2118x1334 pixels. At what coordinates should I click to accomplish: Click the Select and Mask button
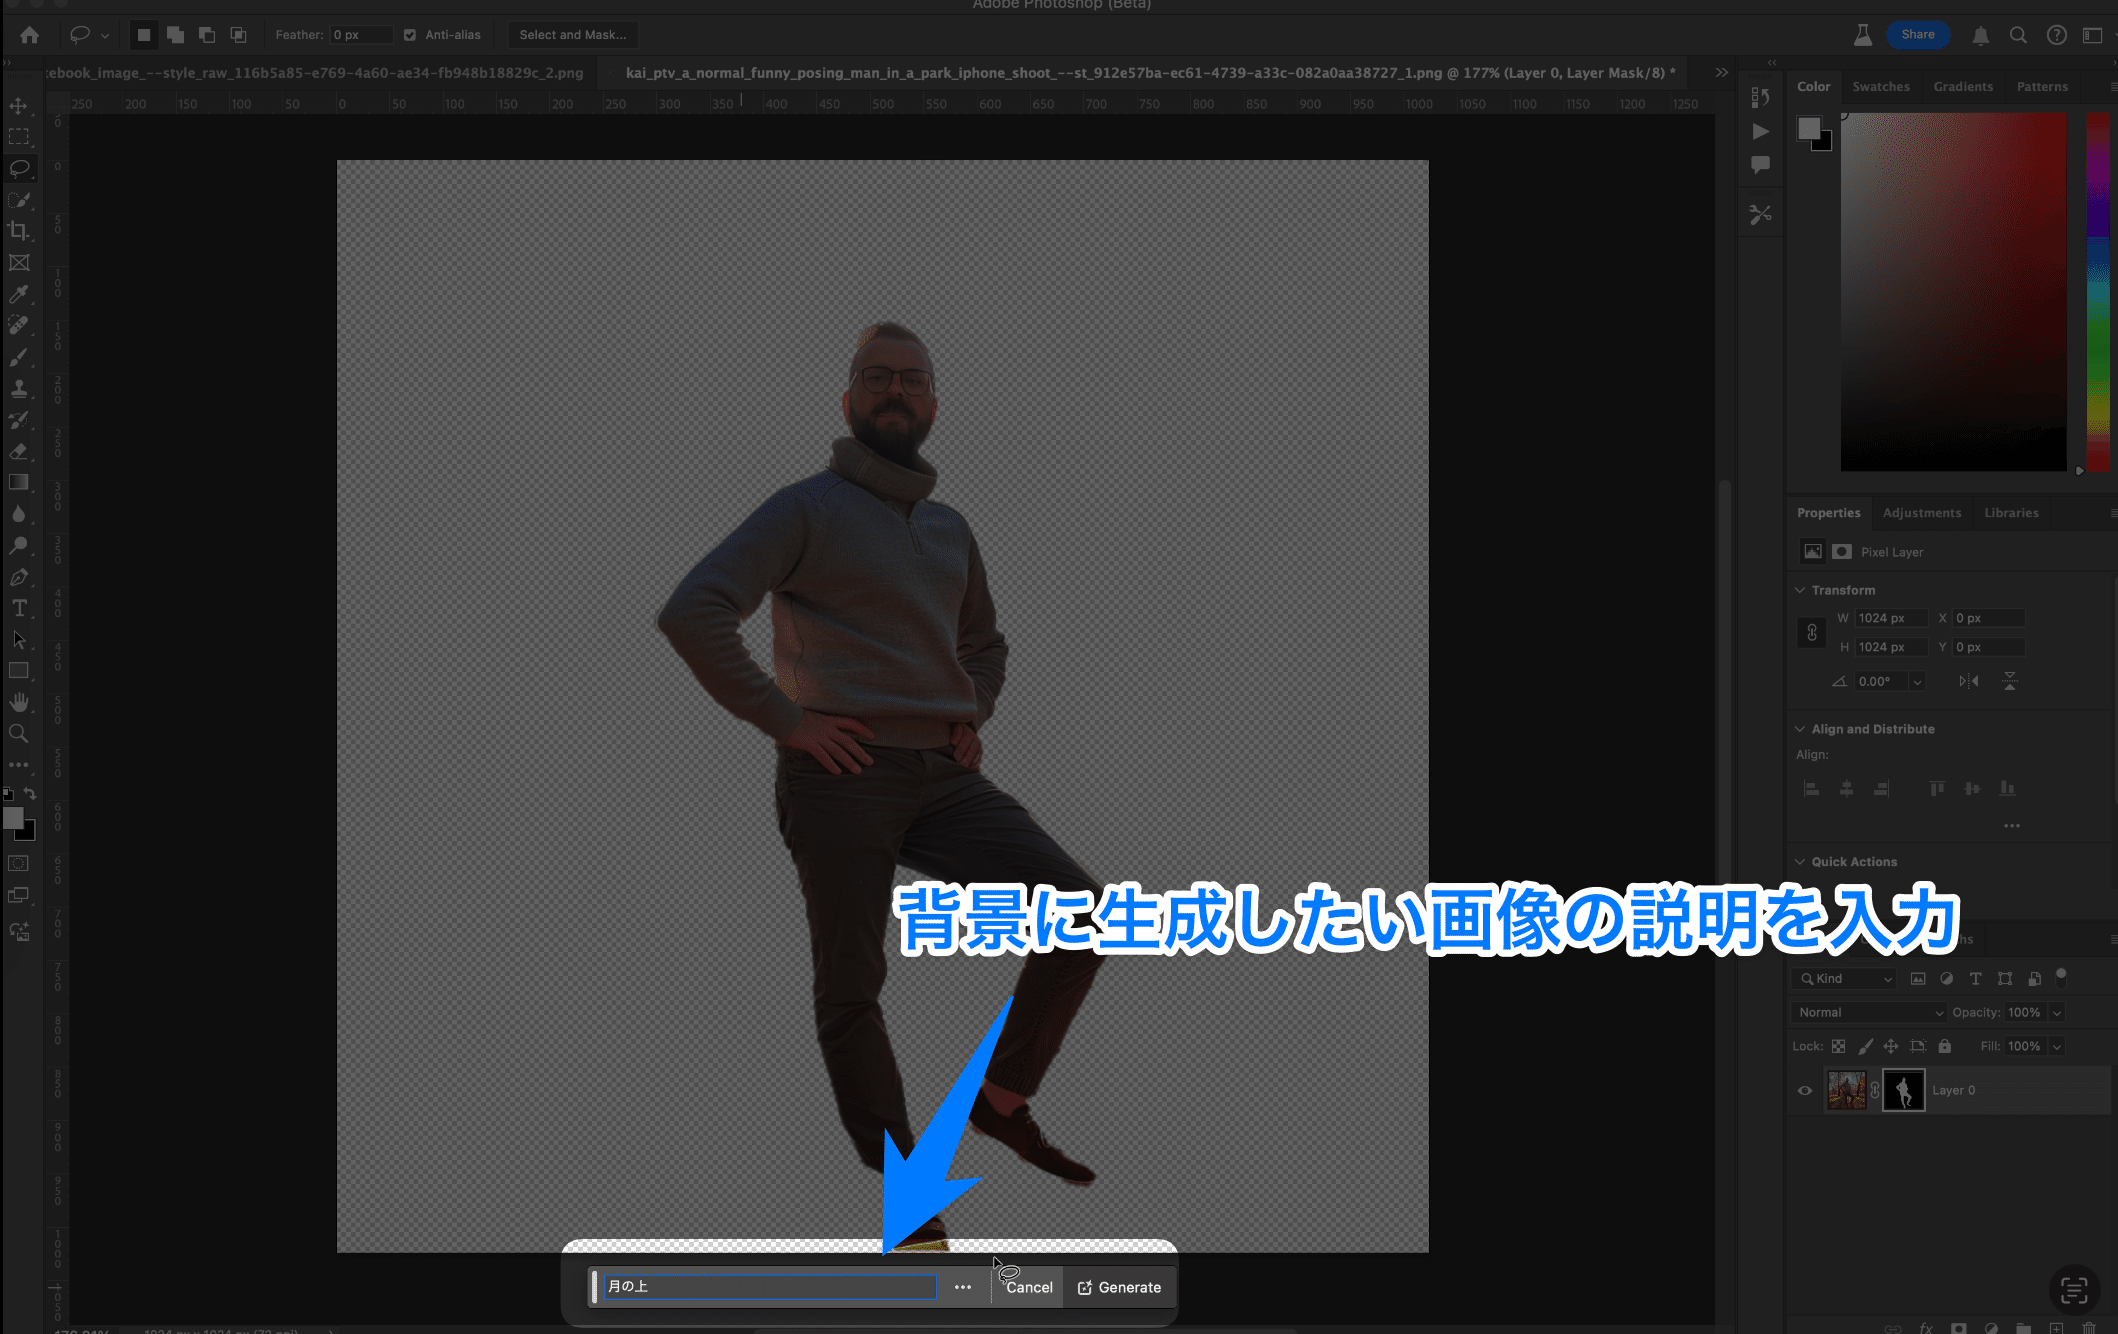pos(572,35)
